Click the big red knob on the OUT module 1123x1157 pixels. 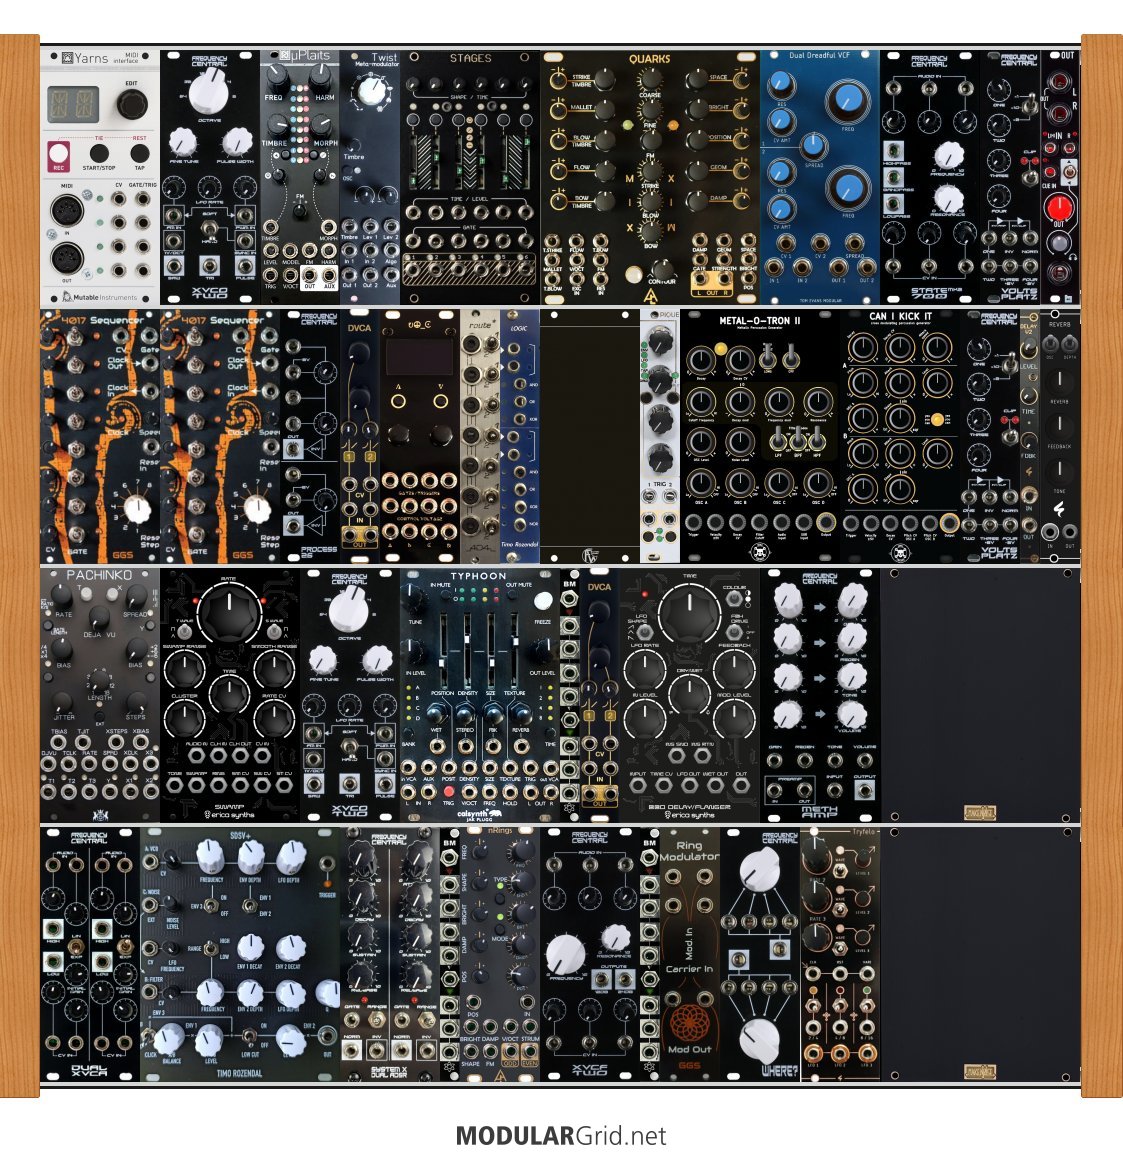pyautogui.click(x=1059, y=208)
